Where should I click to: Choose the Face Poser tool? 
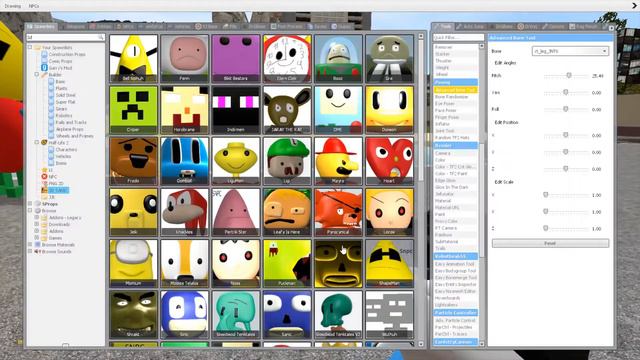pos(456,110)
